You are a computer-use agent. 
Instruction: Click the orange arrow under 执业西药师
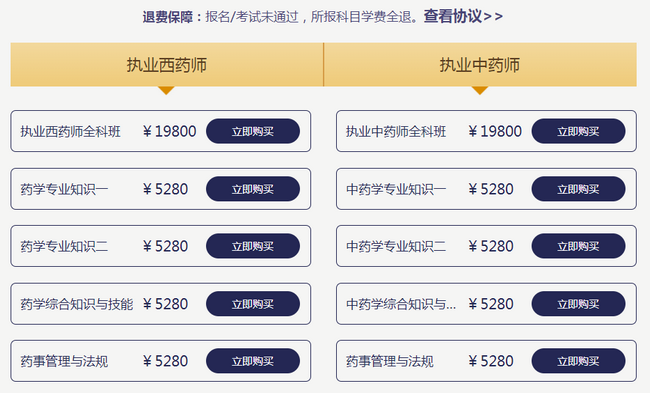click(x=166, y=90)
